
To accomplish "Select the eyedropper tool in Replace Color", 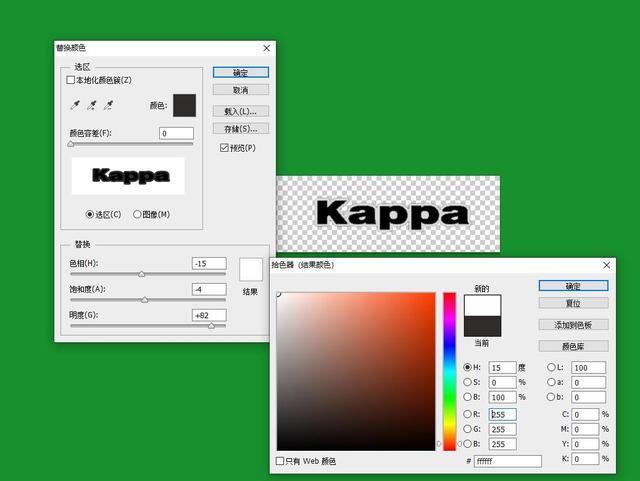I will [75, 105].
